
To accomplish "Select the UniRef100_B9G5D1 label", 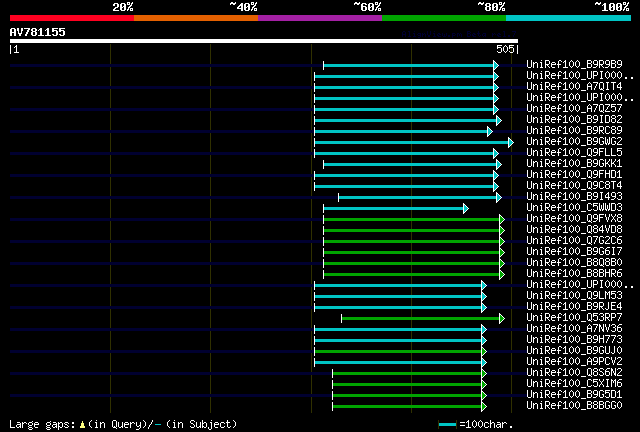I will (574, 395).
